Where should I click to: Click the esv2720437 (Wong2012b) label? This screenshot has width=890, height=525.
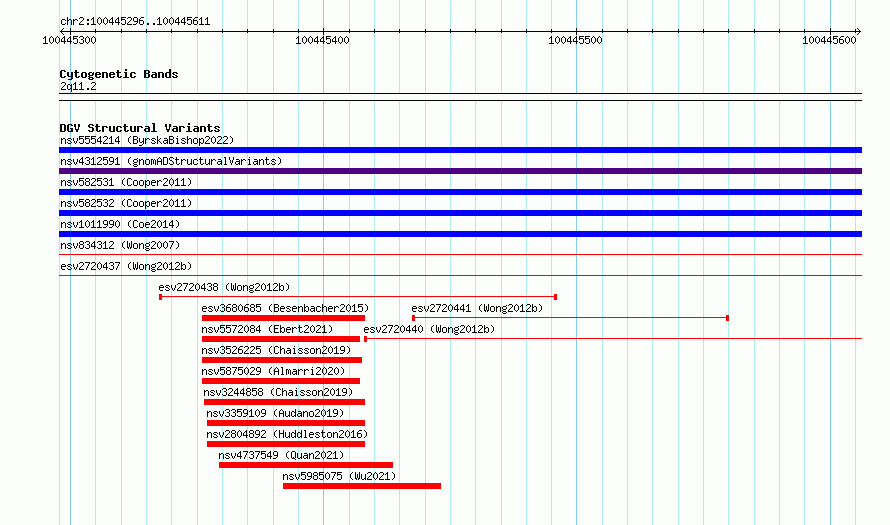(x=126, y=266)
